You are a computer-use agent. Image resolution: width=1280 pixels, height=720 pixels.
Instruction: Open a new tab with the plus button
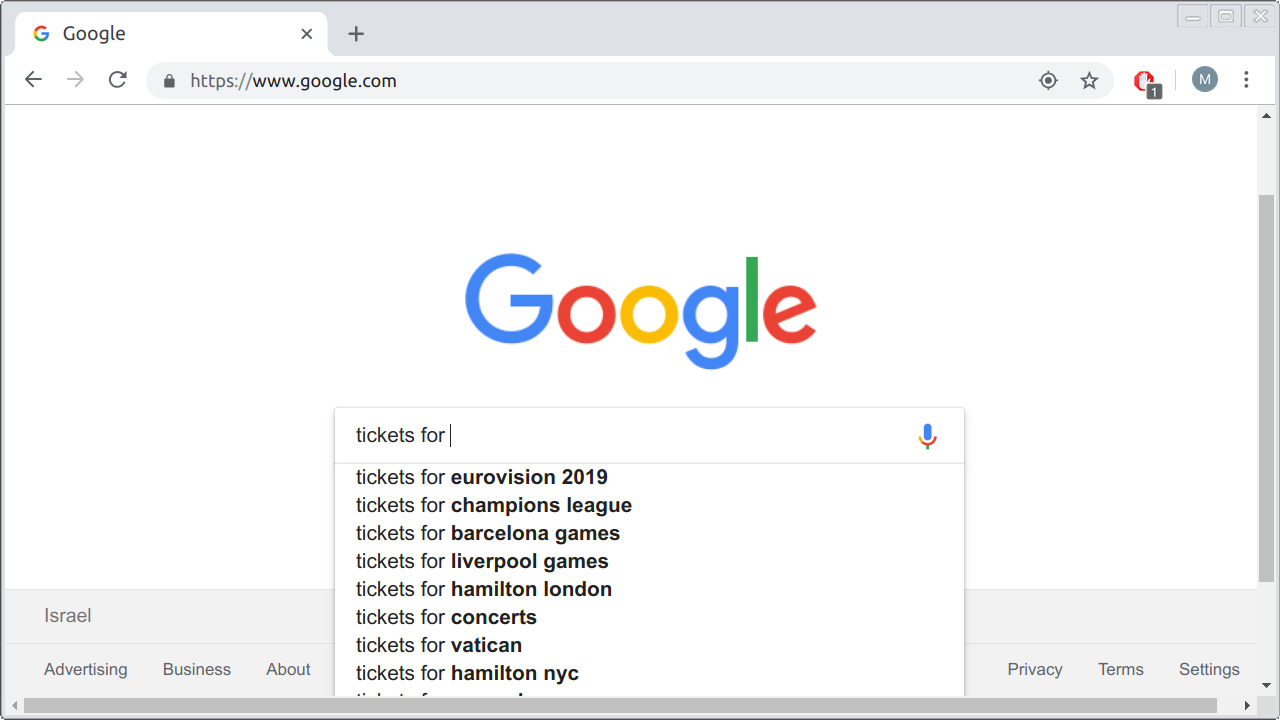[356, 33]
